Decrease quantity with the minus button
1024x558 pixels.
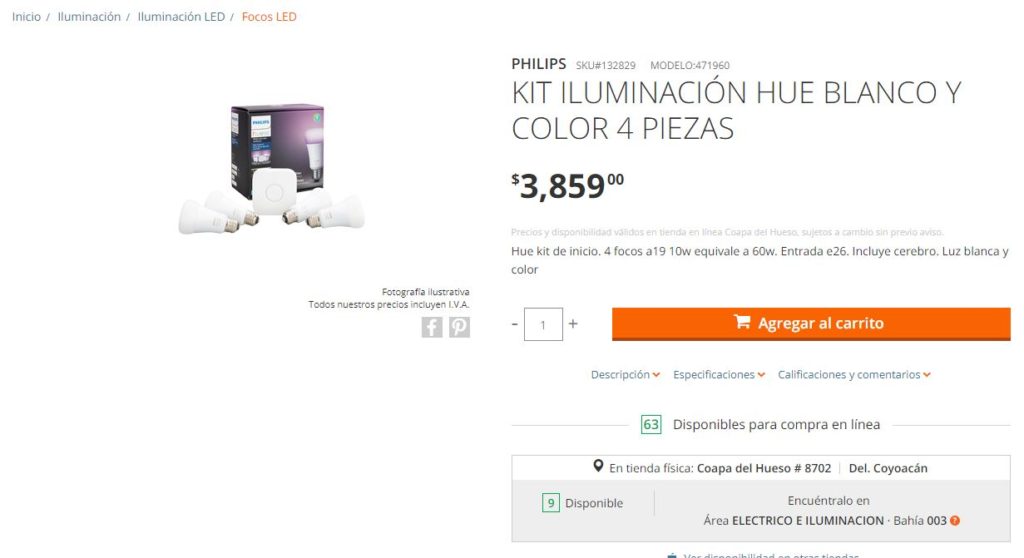coord(515,324)
